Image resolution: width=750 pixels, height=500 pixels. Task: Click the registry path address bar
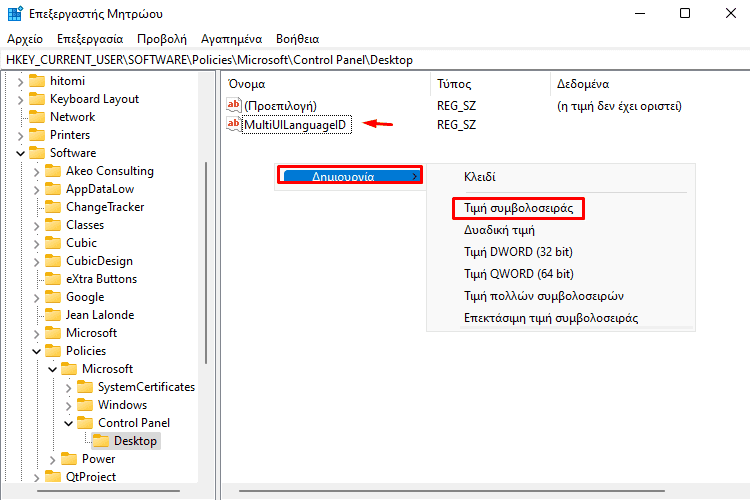click(375, 60)
